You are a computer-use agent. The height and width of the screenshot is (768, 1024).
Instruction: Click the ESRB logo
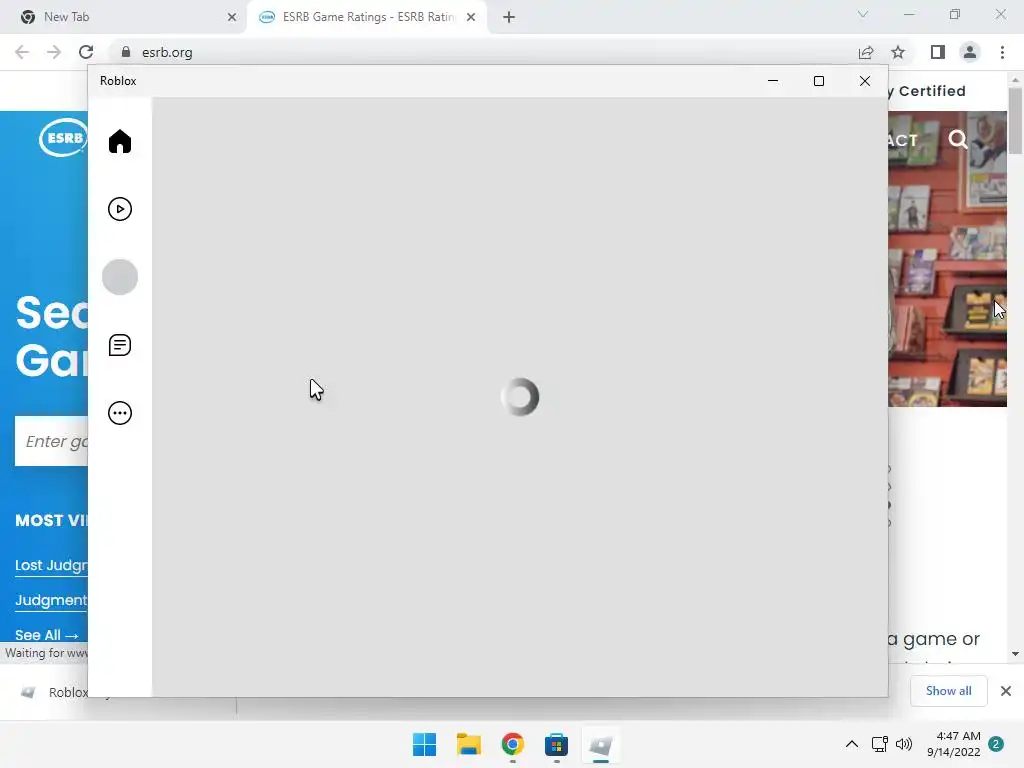[63, 138]
